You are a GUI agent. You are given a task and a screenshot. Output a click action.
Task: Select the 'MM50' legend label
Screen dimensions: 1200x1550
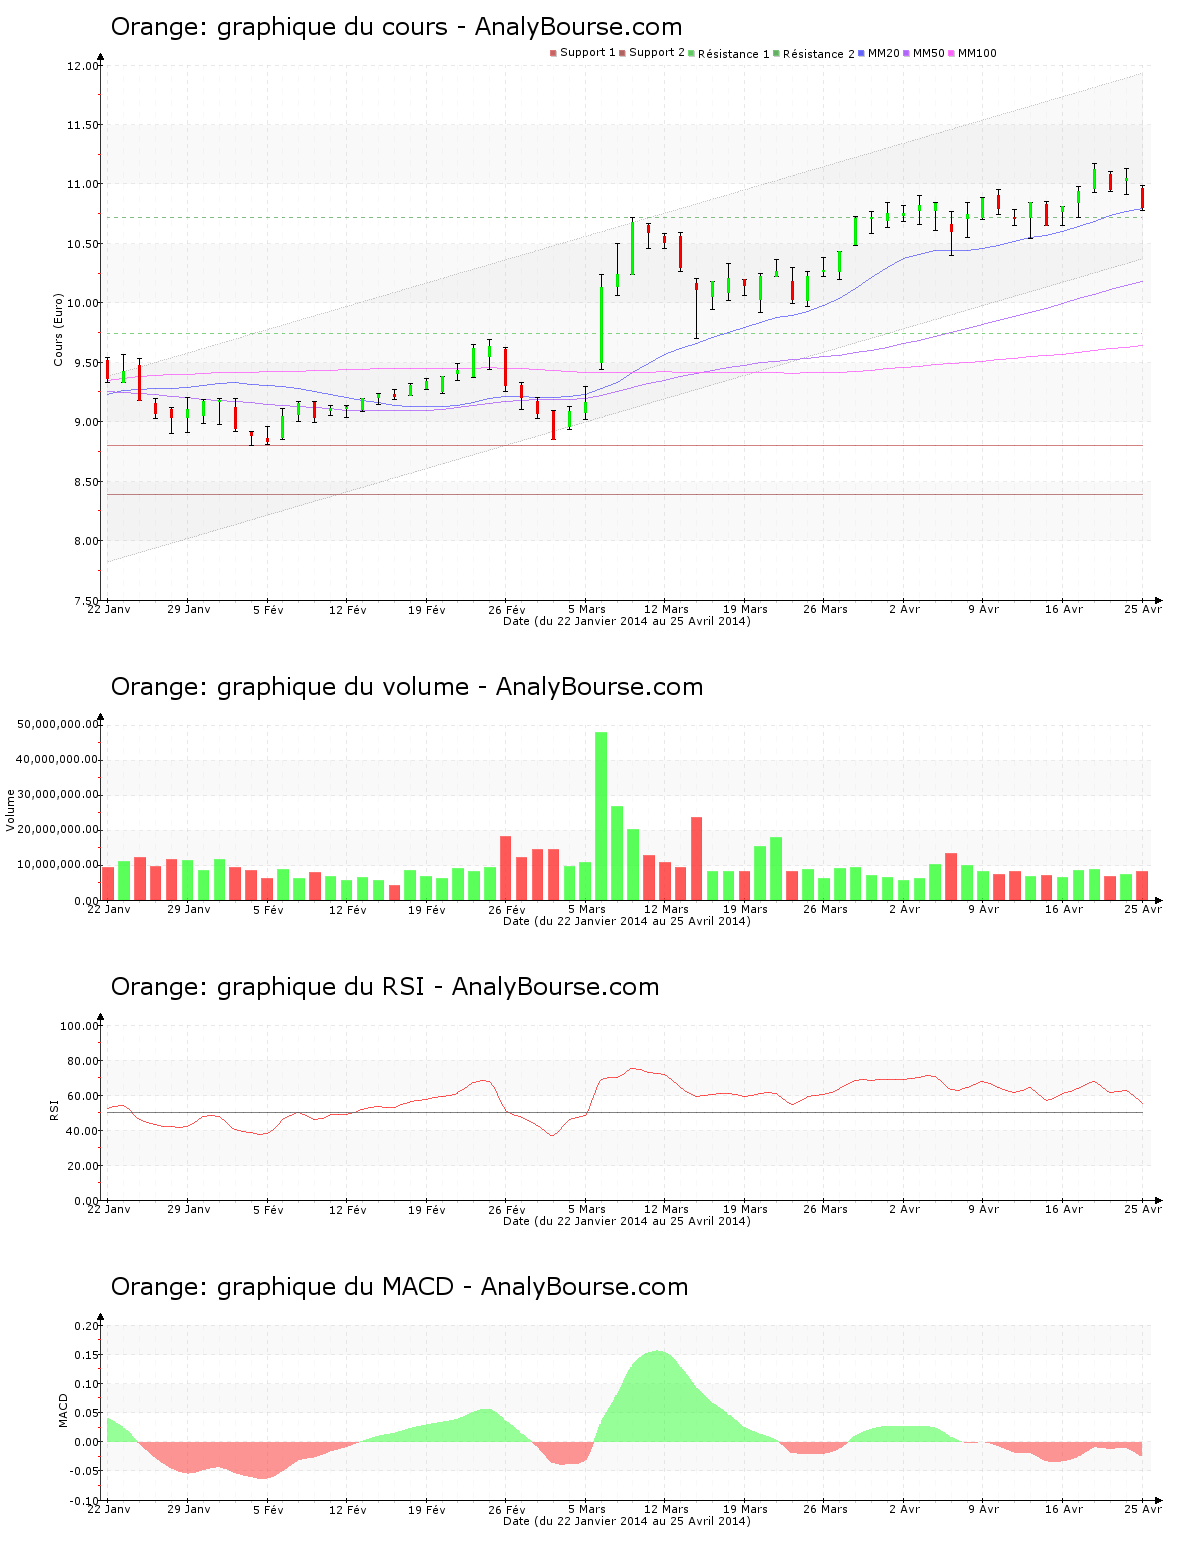[929, 53]
